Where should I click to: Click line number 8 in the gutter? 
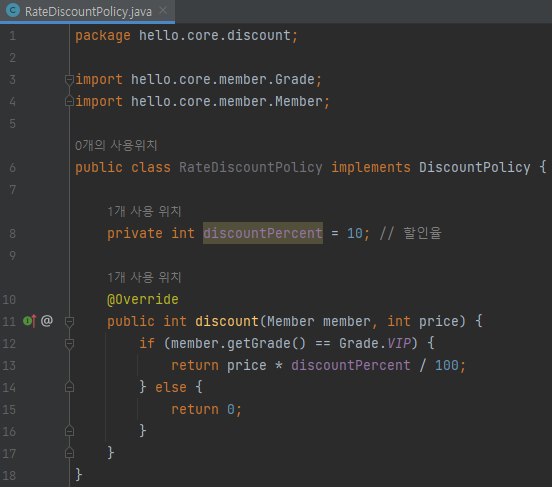tap(12, 233)
